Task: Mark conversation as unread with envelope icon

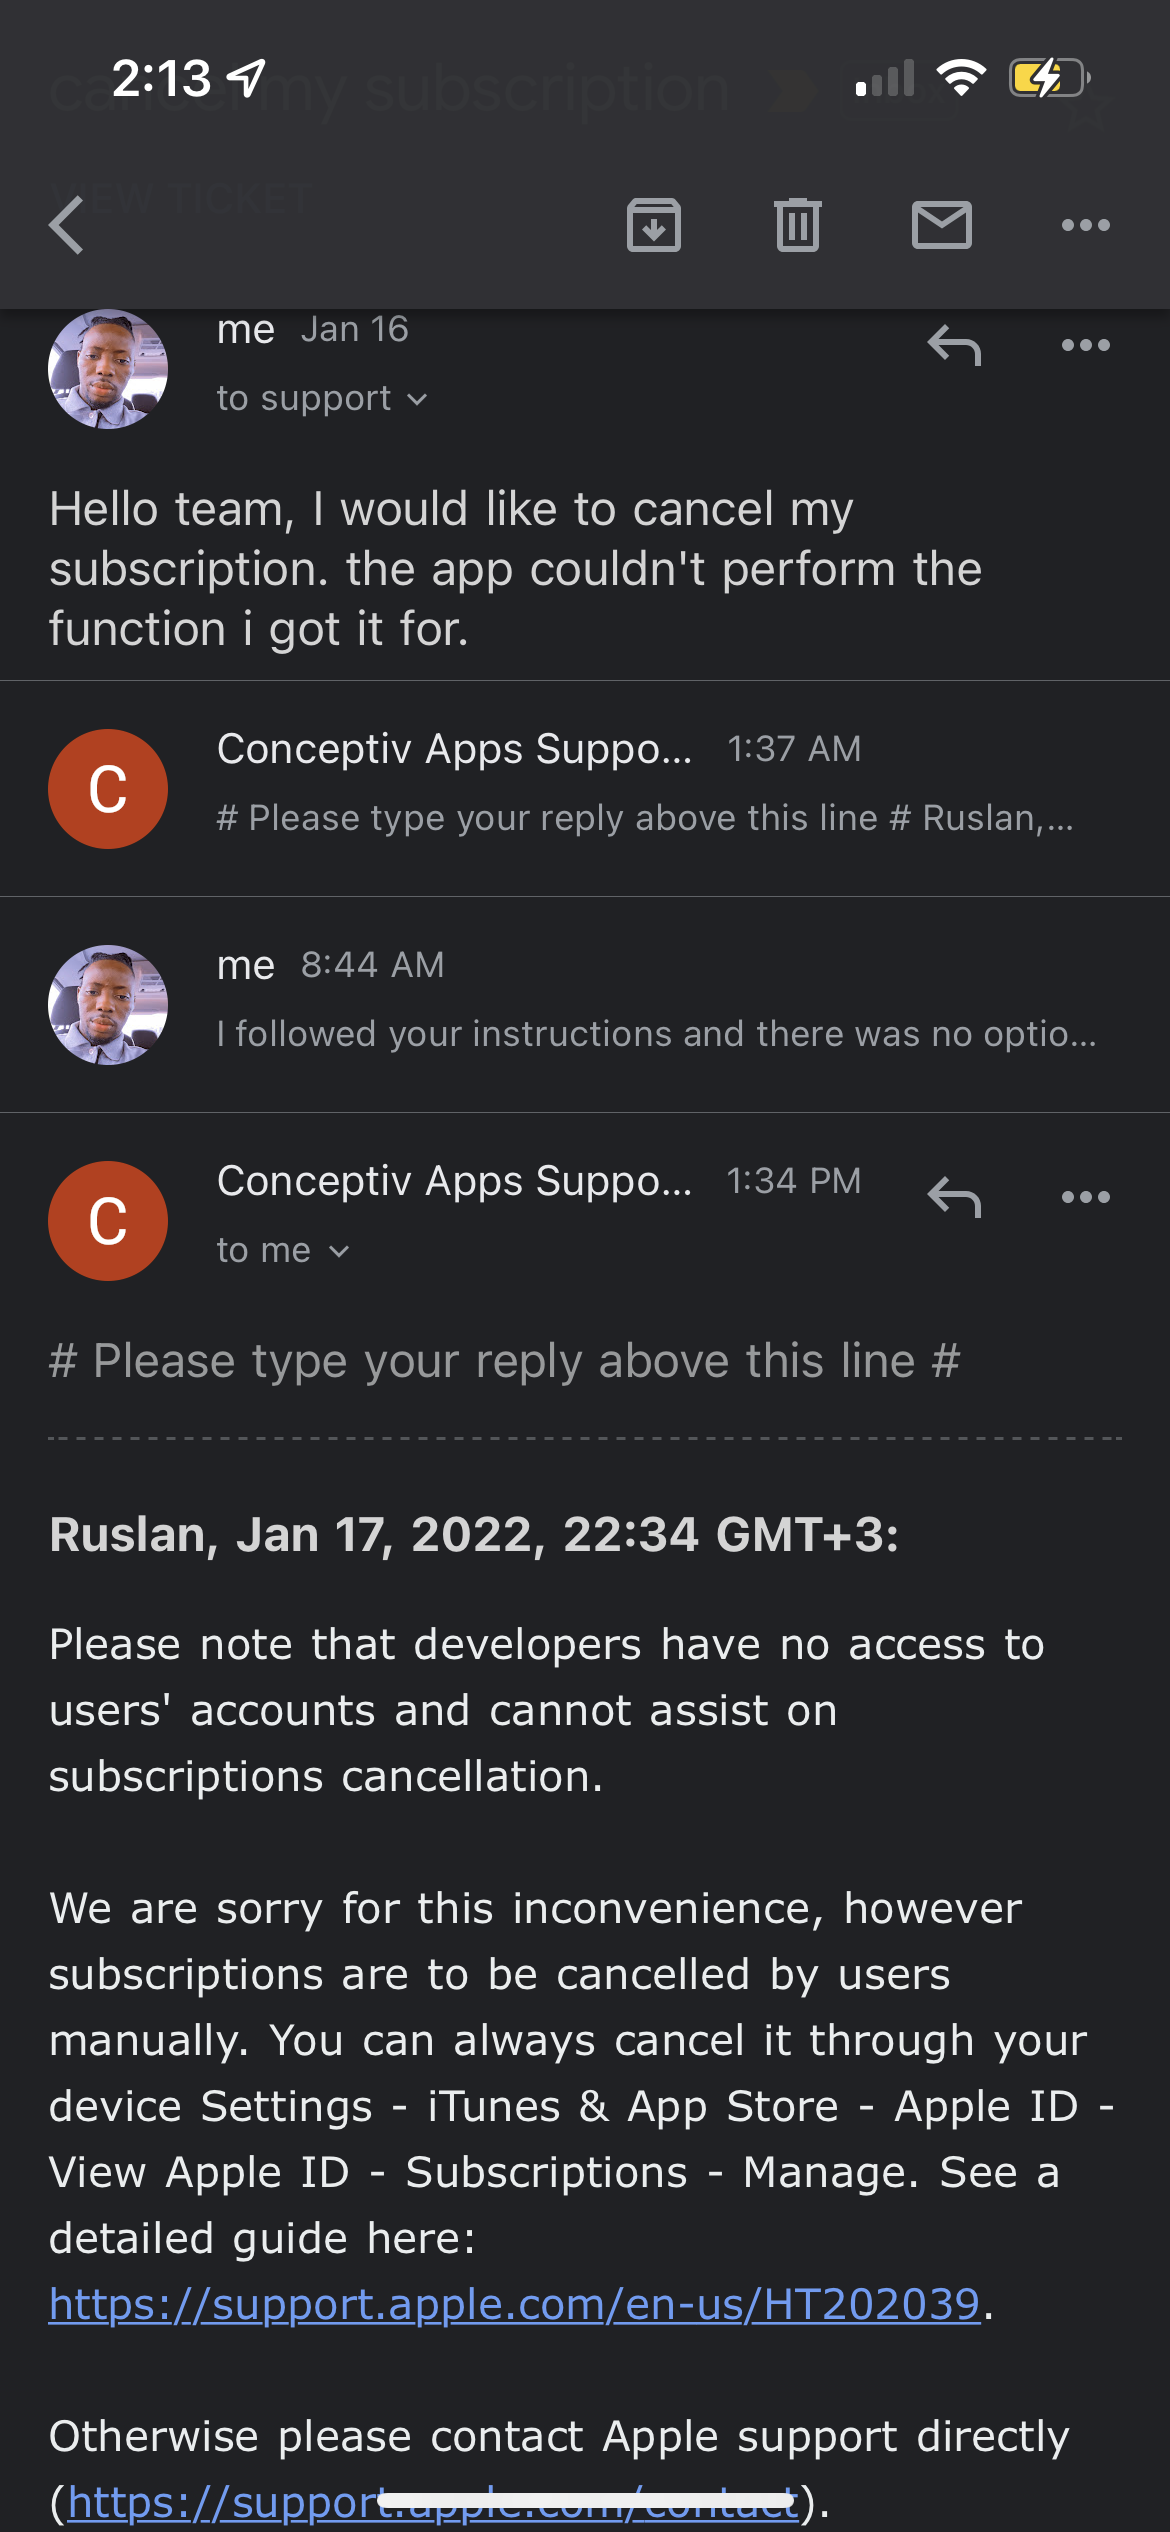Action: (941, 225)
